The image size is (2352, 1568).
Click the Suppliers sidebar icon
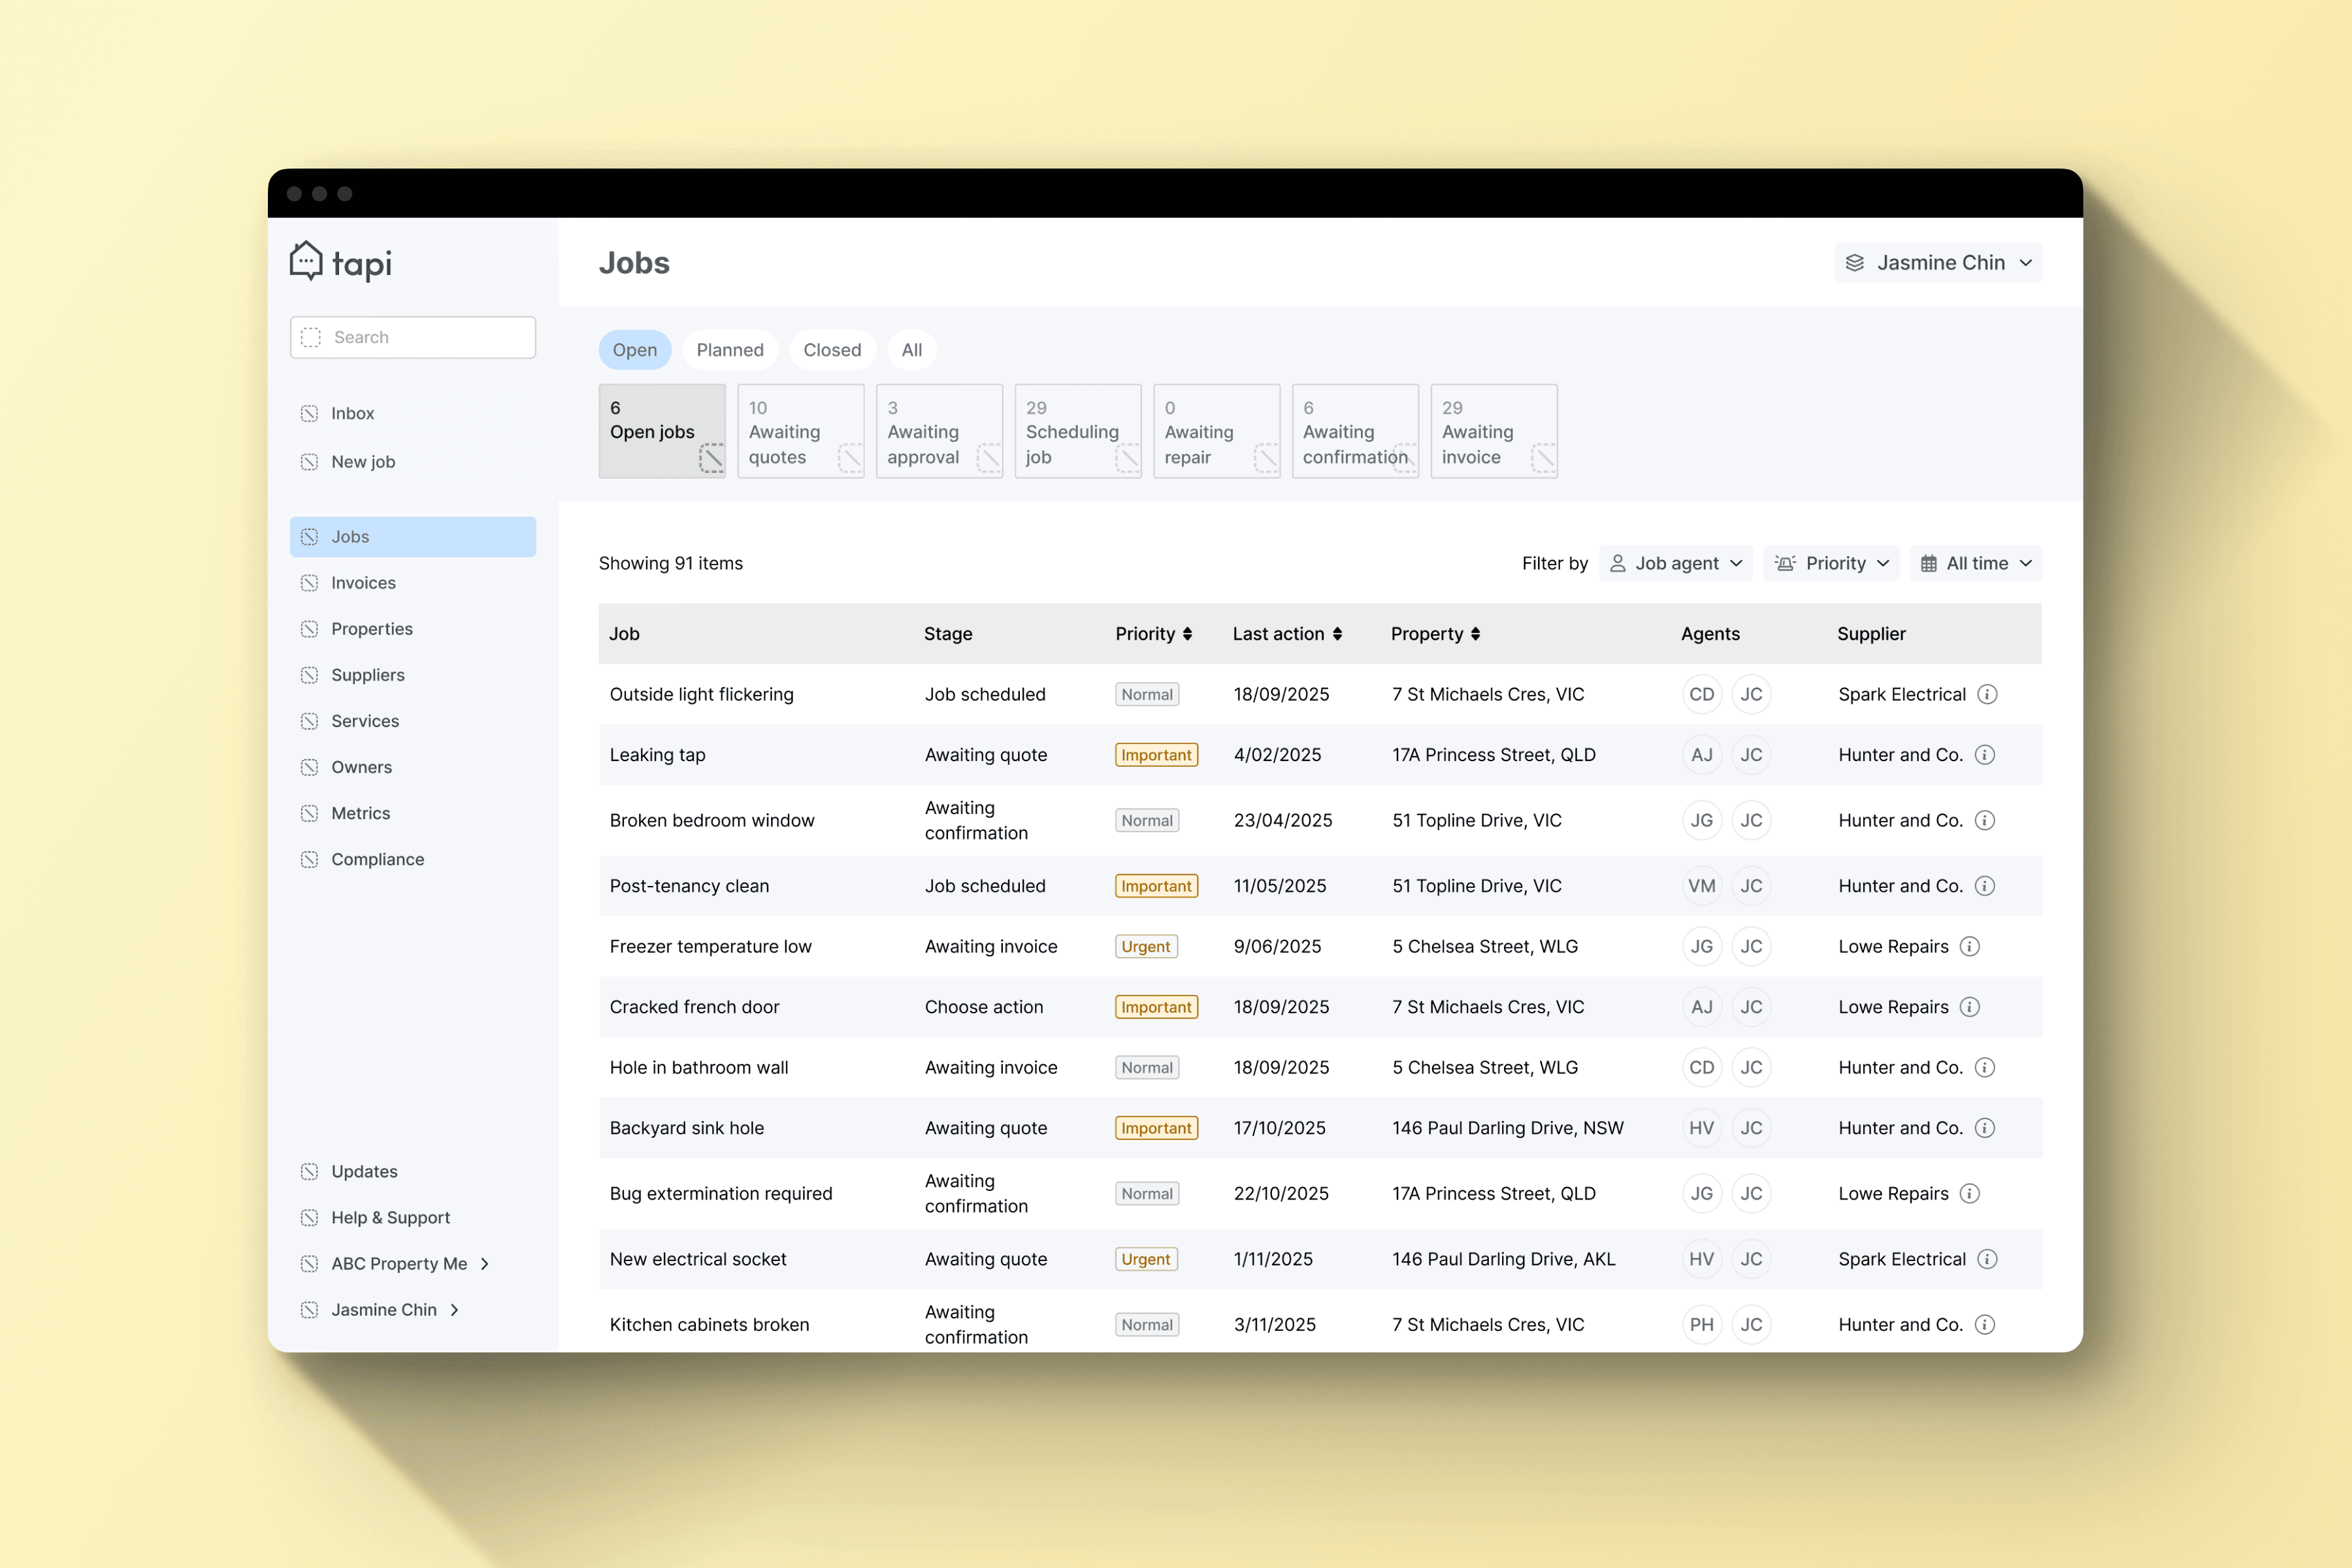(310, 675)
